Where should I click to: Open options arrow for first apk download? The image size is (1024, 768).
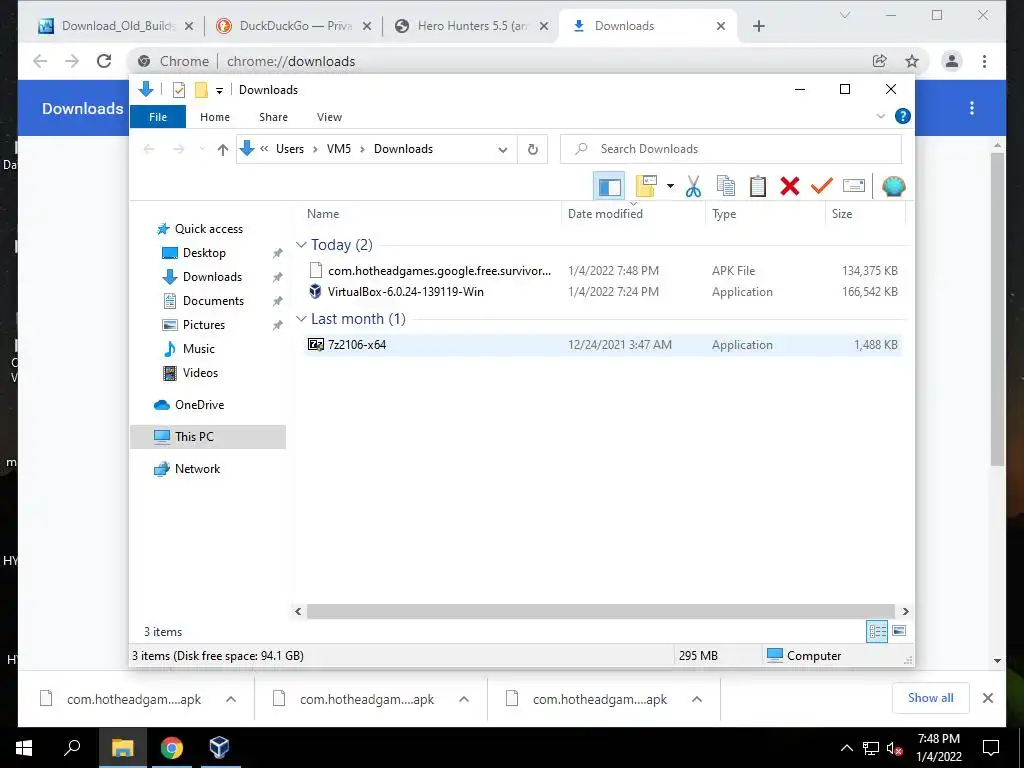[x=231, y=699]
